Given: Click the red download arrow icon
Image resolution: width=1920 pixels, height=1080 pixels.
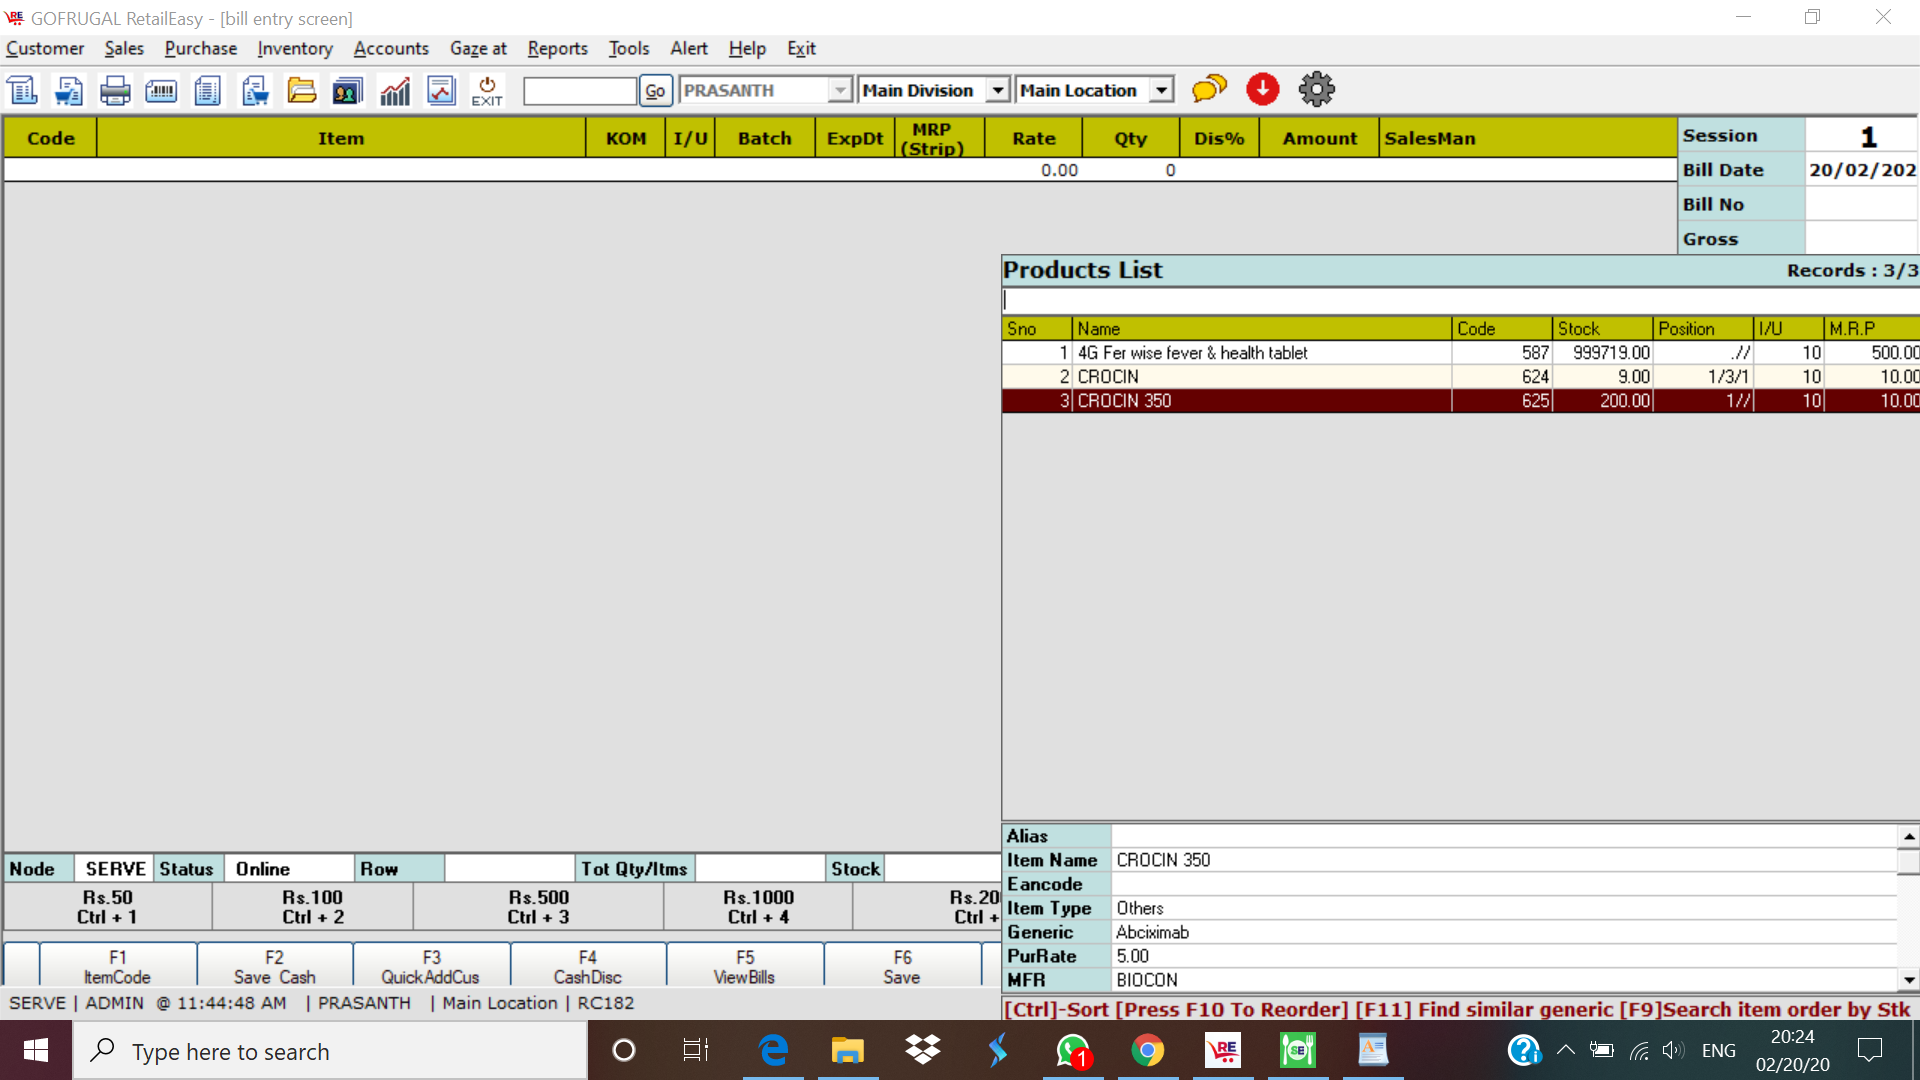Looking at the screenshot, I should pyautogui.click(x=1262, y=90).
